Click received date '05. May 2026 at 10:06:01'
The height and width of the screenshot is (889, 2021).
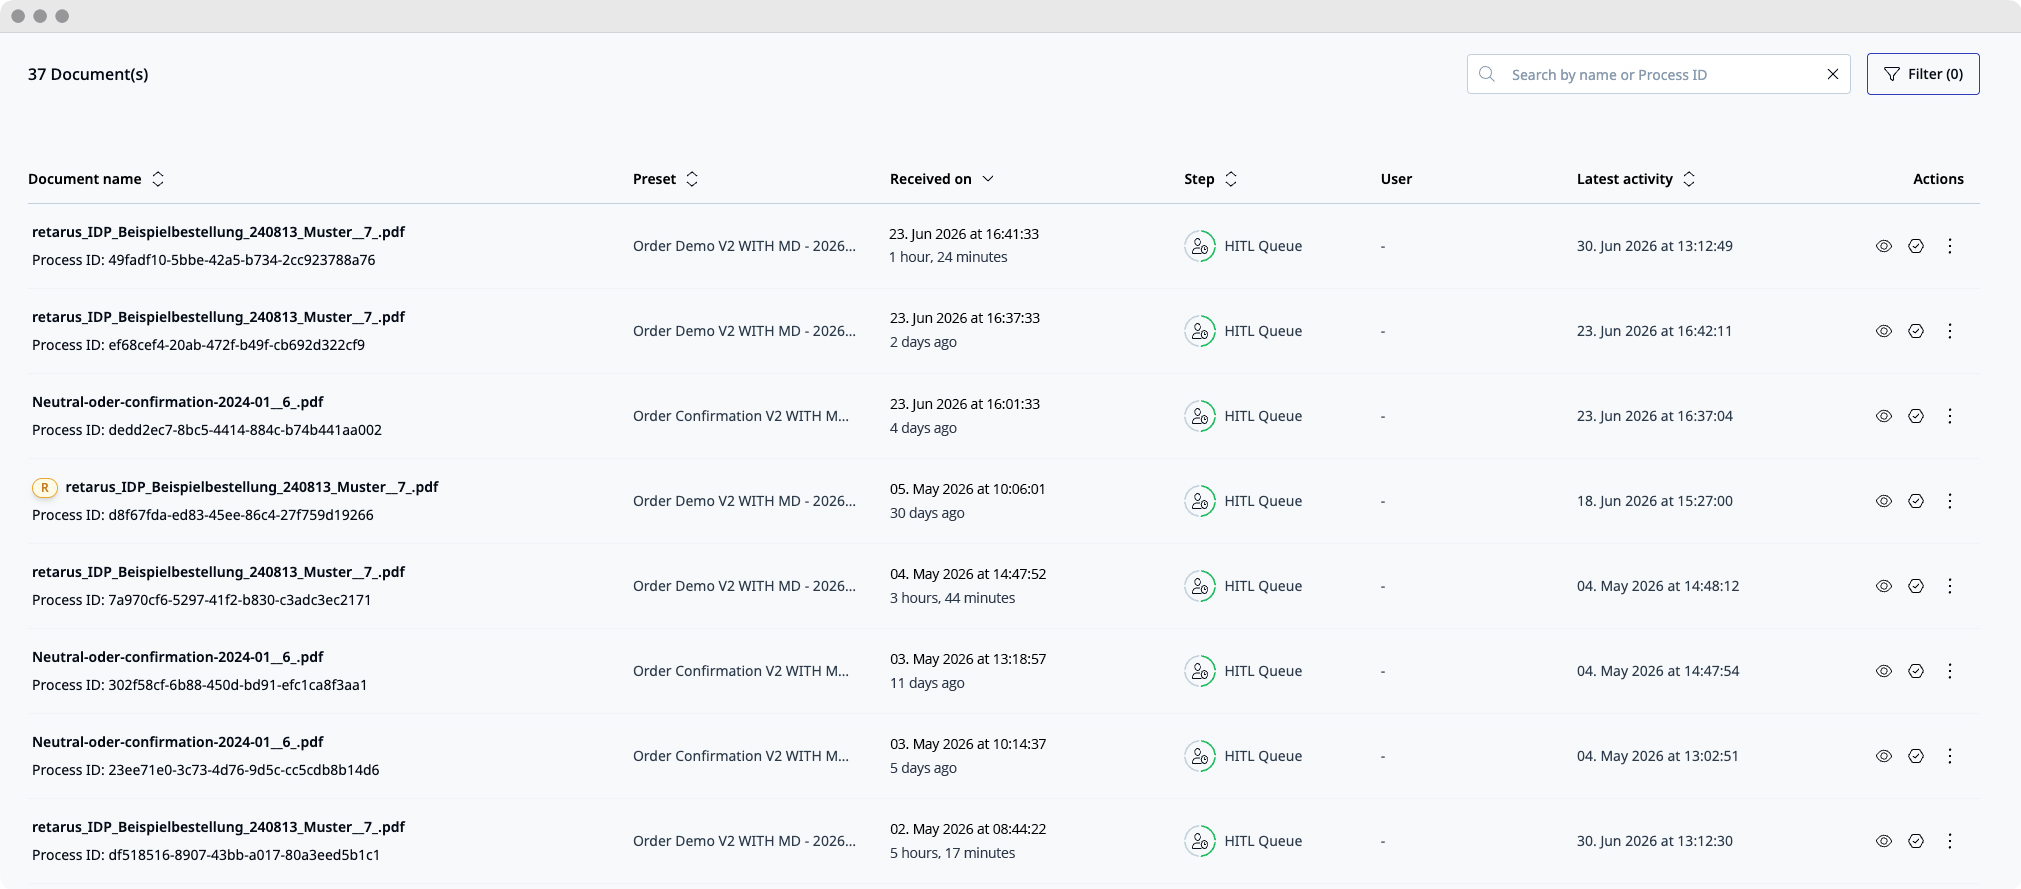968,489
